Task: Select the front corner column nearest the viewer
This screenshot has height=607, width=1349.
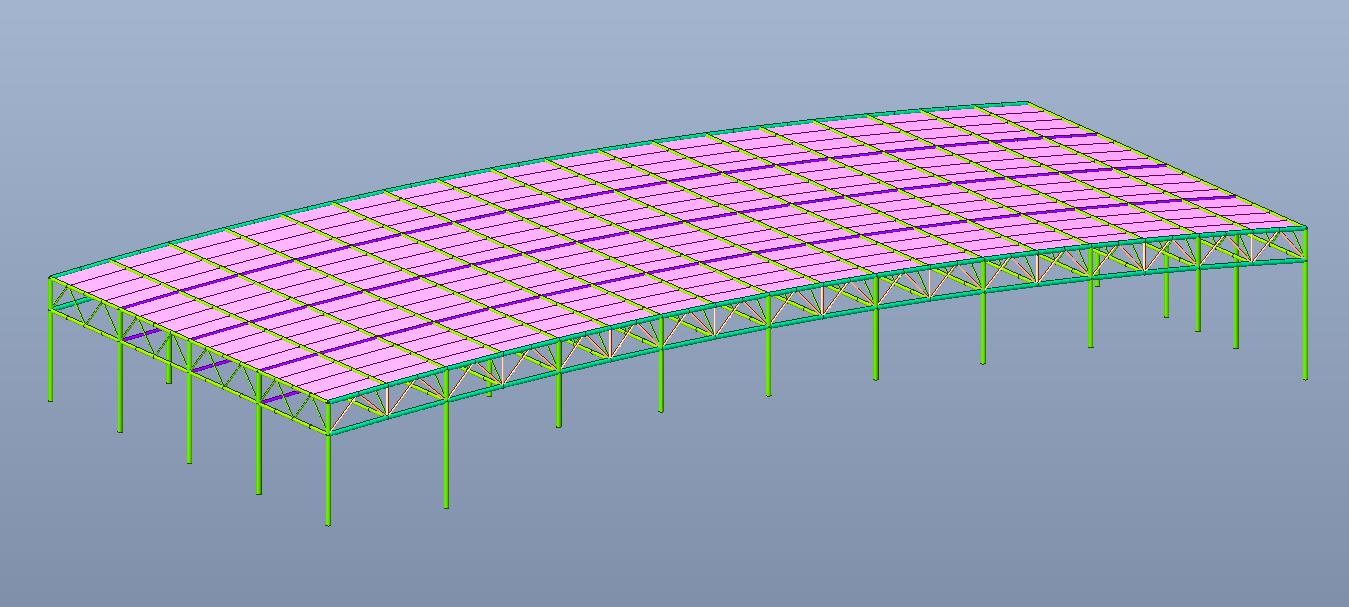Action: pos(328,470)
